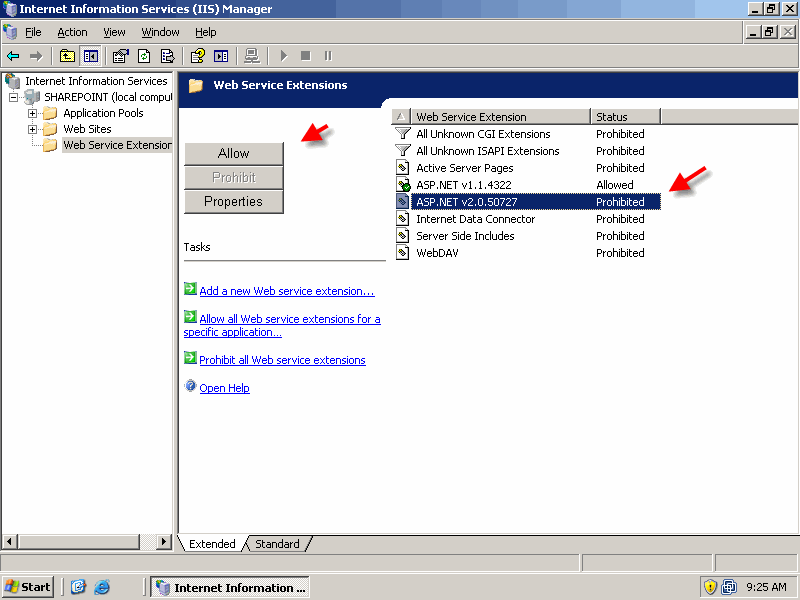
Task: Click the MMC console icon beside File menu
Action: (10, 32)
